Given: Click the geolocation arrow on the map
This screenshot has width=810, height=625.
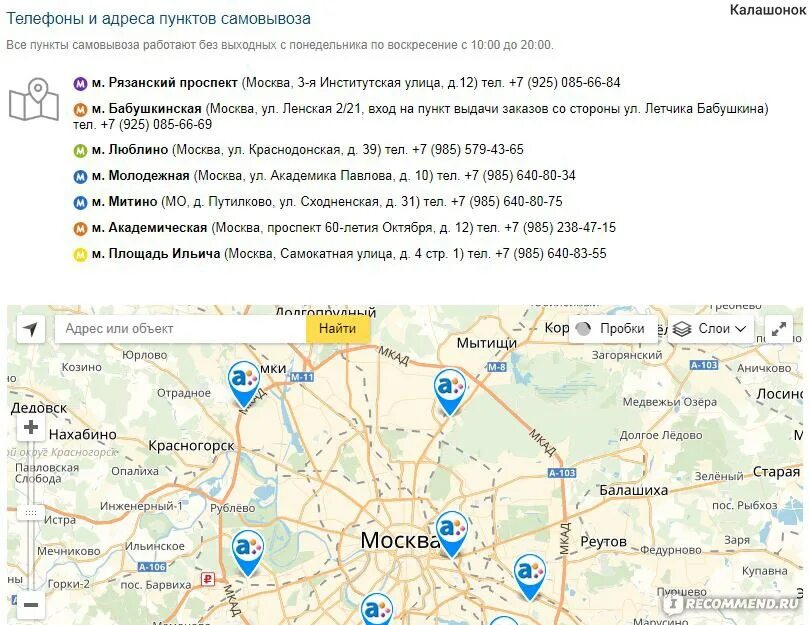Looking at the screenshot, I should pos(31,329).
